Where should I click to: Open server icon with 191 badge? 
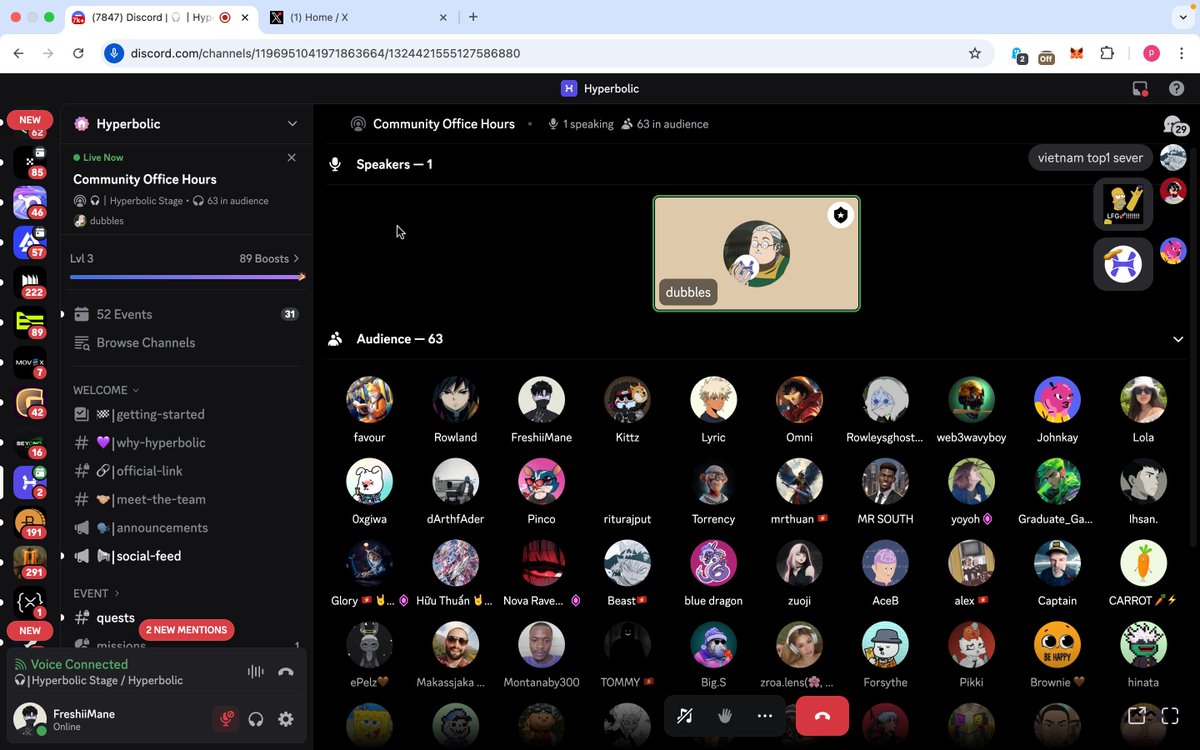(x=29, y=521)
